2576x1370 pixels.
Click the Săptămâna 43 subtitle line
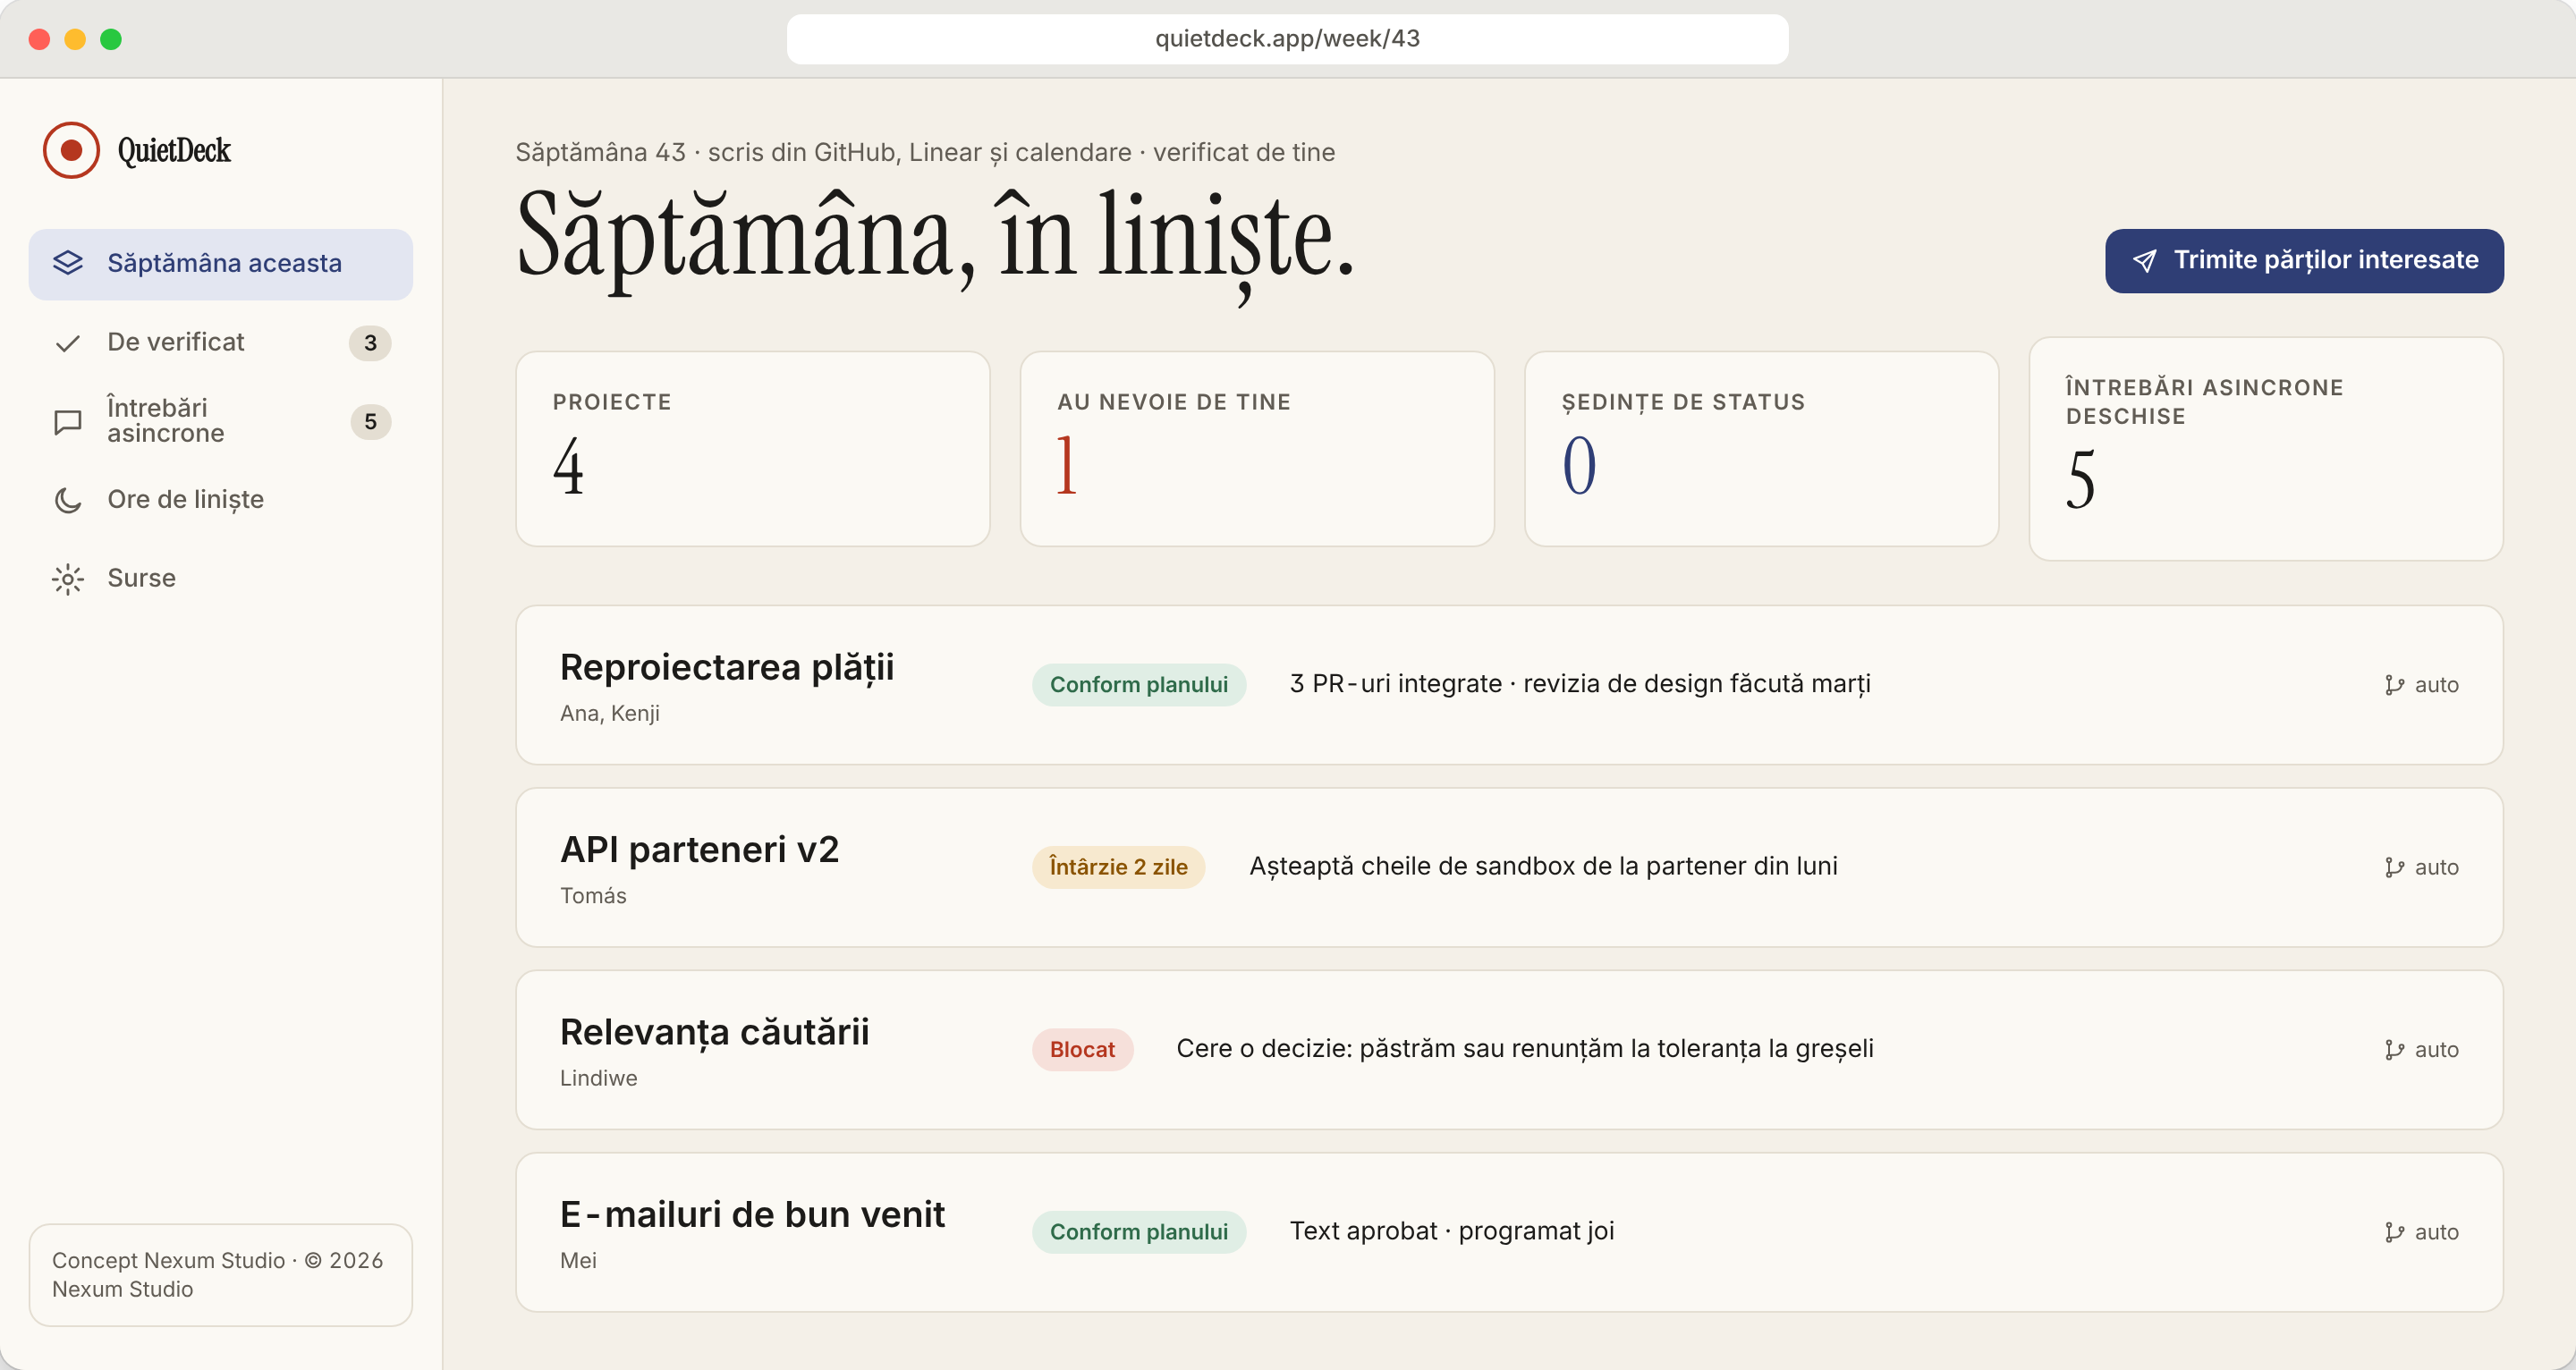pos(925,152)
